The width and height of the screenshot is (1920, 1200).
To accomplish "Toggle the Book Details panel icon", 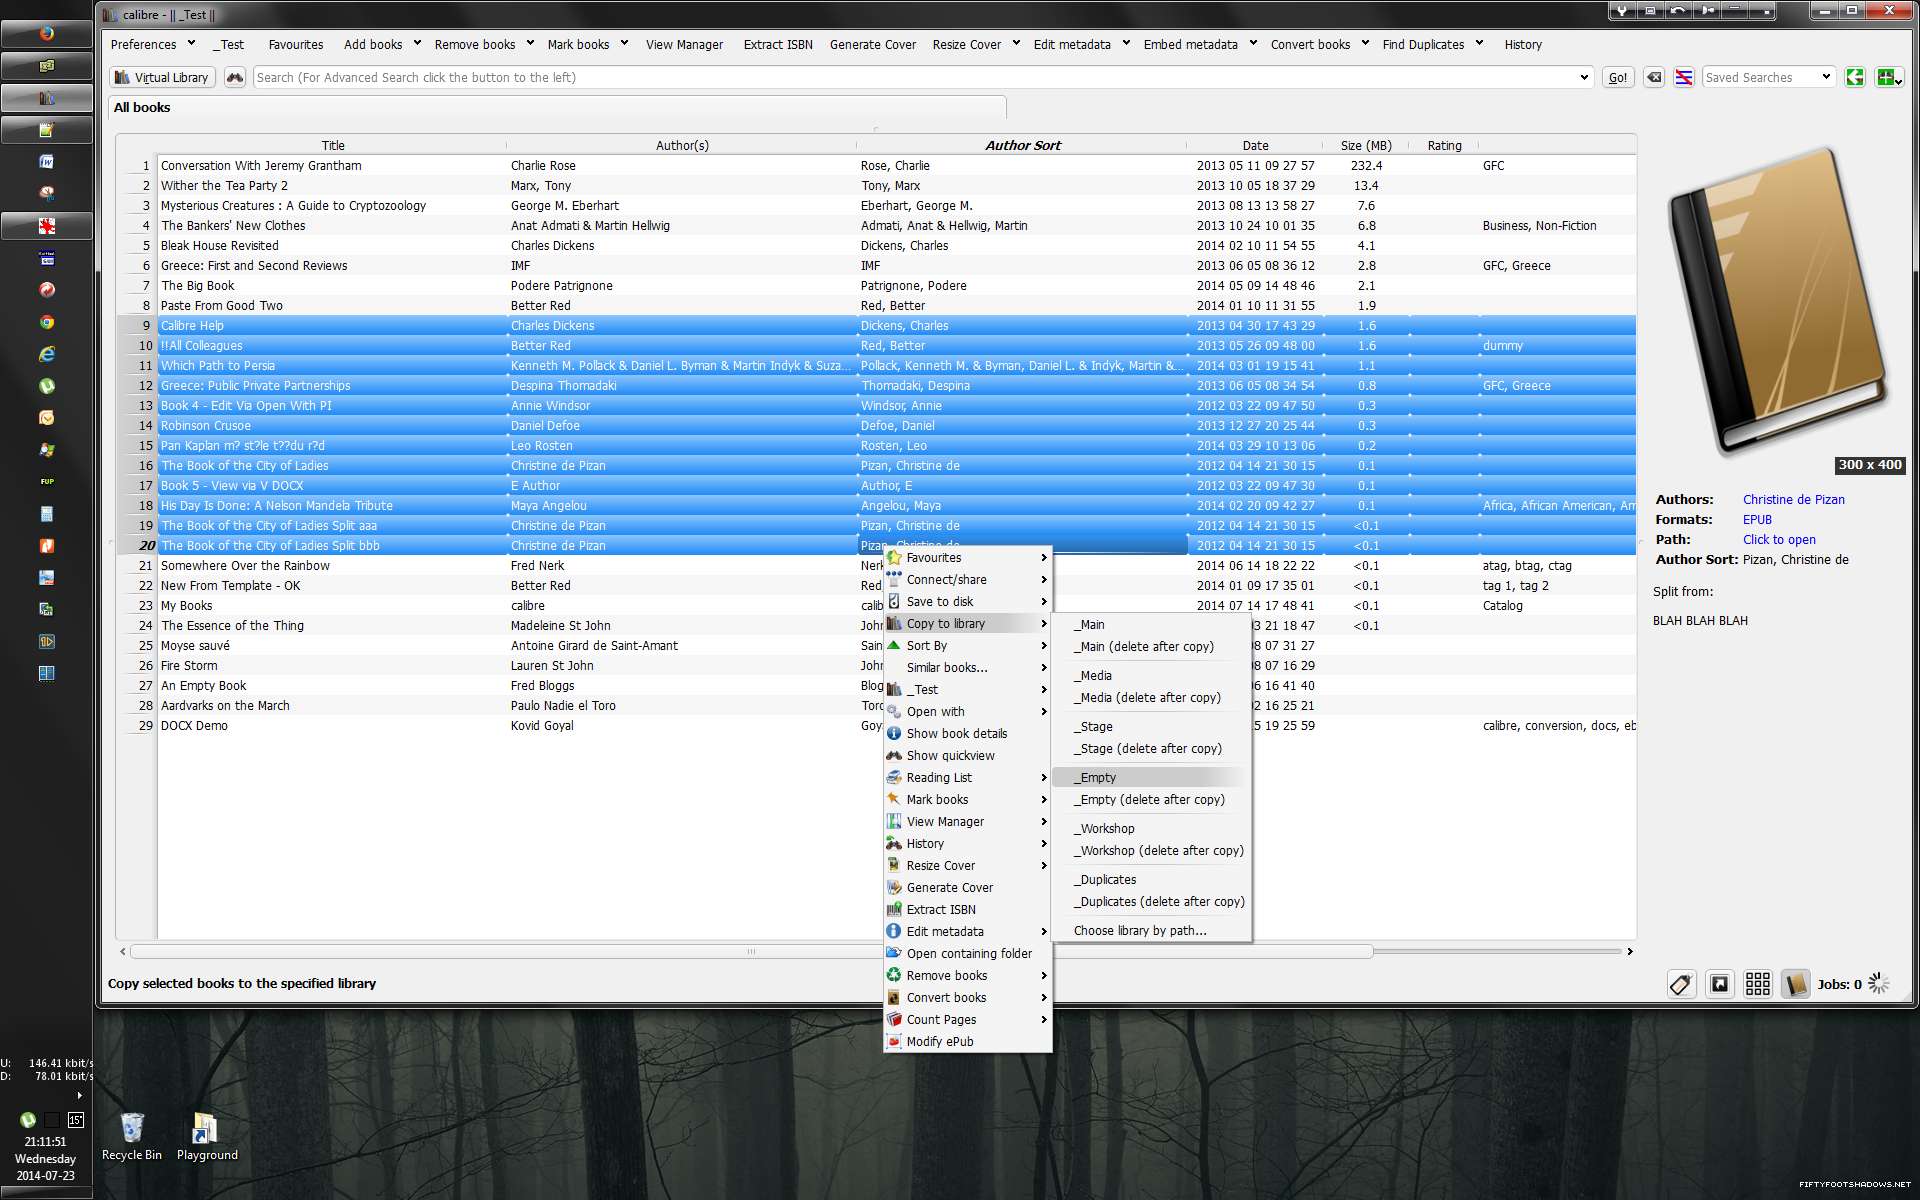I will pos(1795,984).
